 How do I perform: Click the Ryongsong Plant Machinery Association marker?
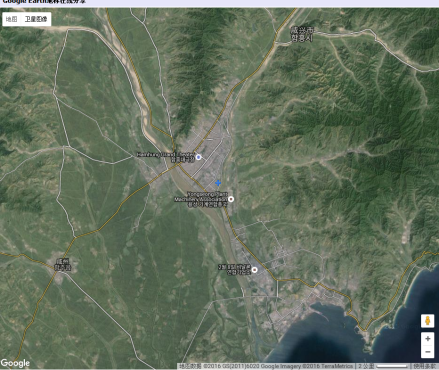pos(231,199)
